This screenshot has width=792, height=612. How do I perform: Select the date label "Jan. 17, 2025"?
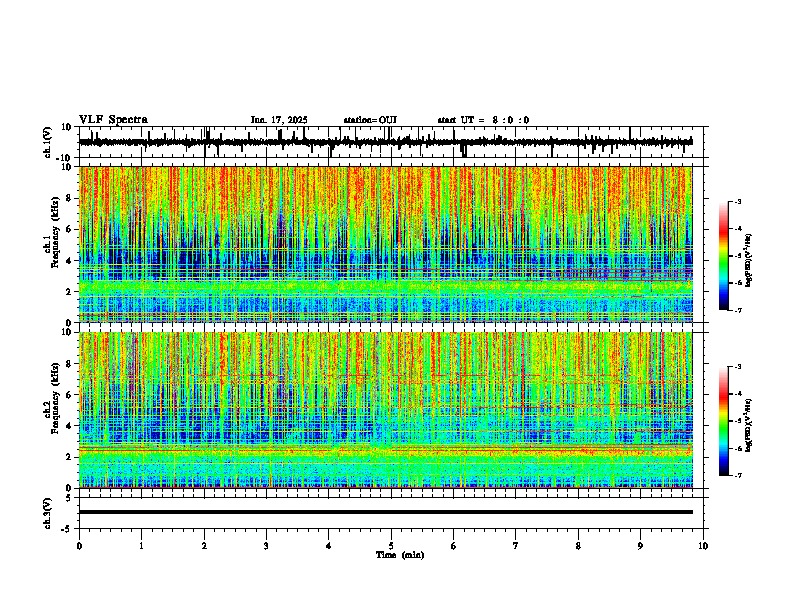279,120
